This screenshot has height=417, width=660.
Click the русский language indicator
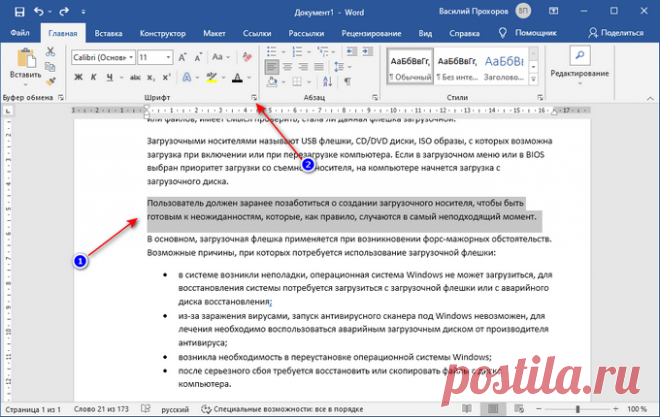coord(175,409)
